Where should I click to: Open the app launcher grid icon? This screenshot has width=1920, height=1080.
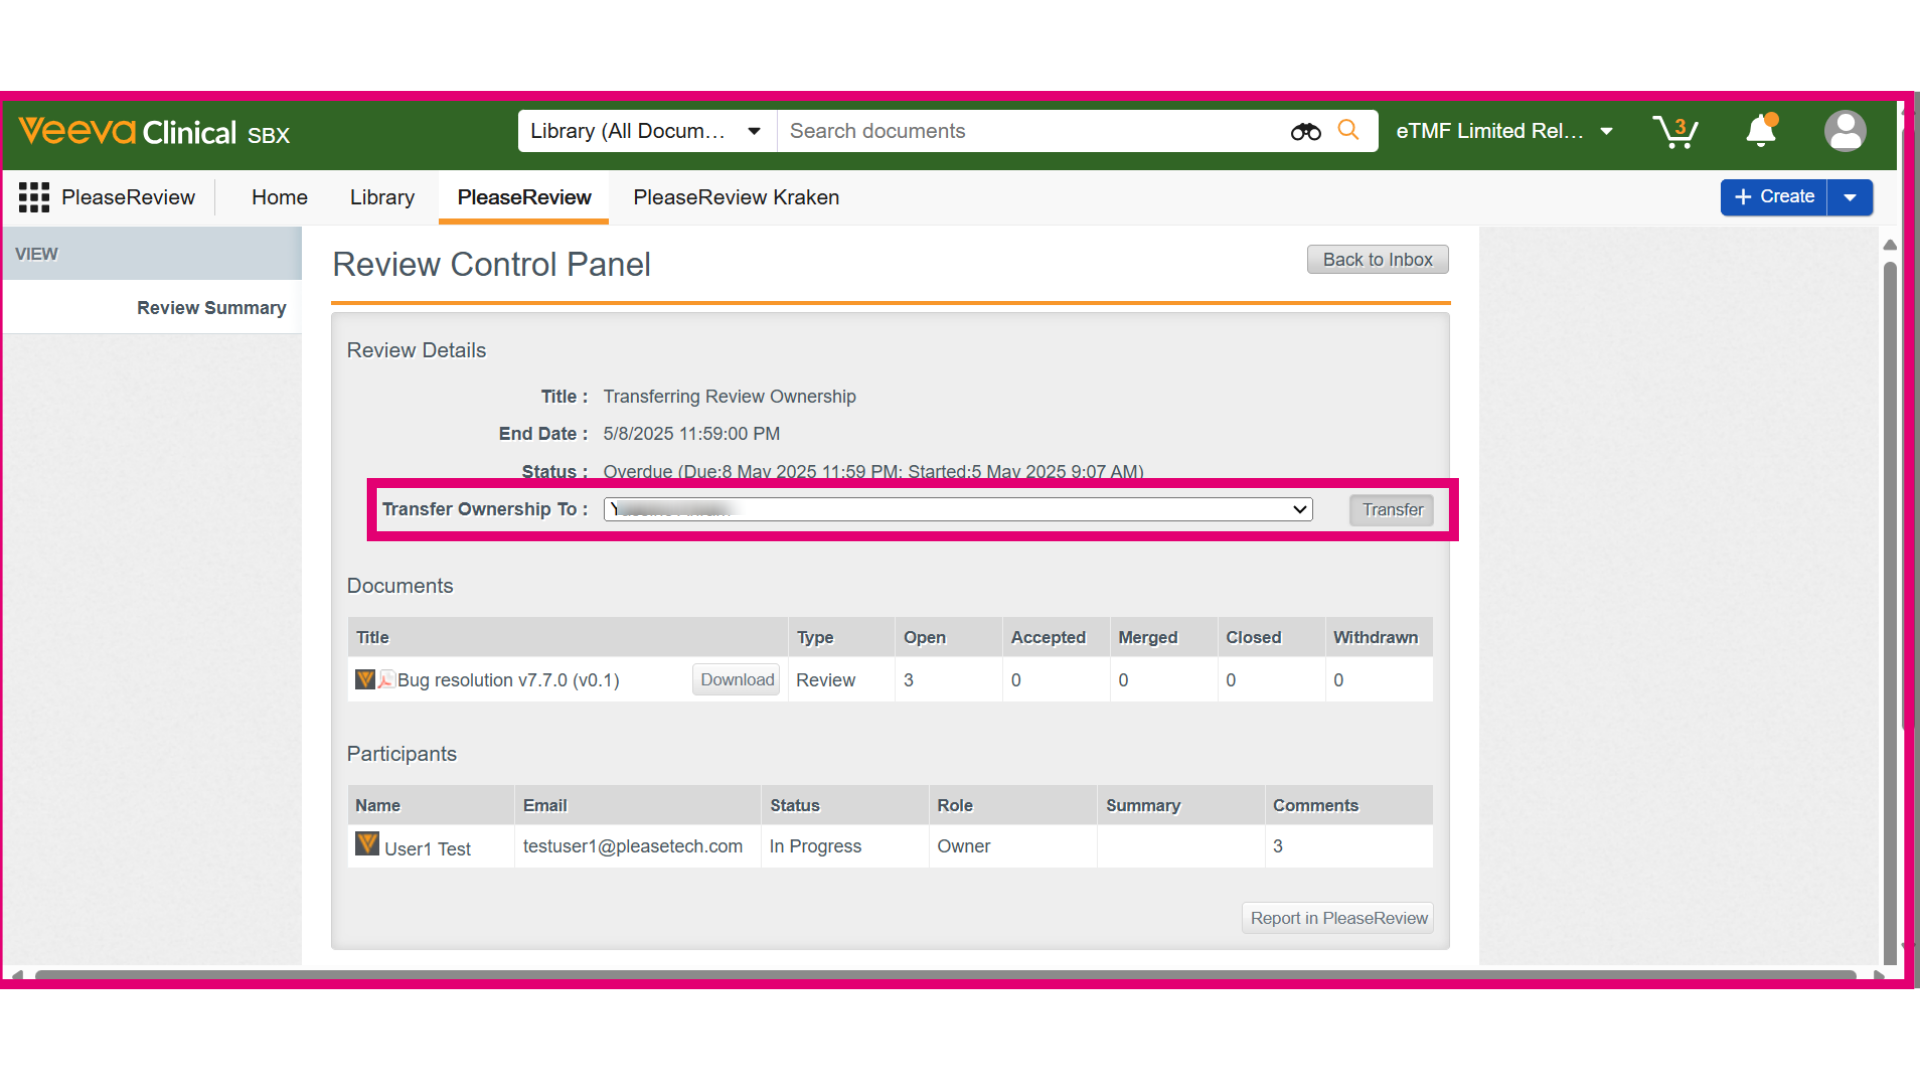point(34,197)
